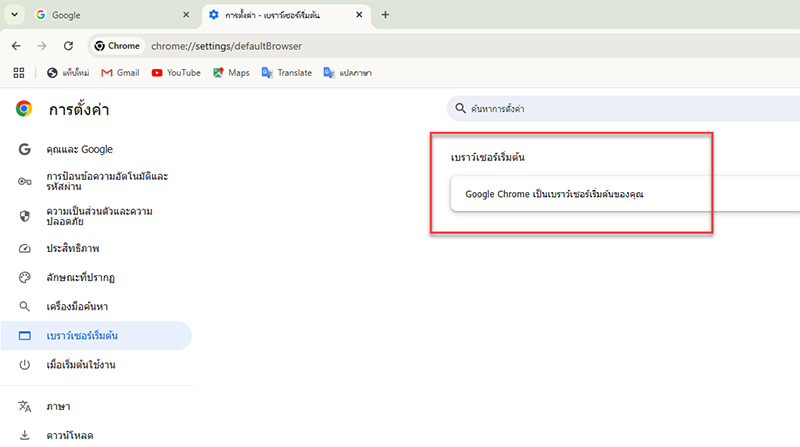Viewport: 800px width, 447px height.
Task: Open the apps grid bookmark icon
Action: tap(19, 73)
